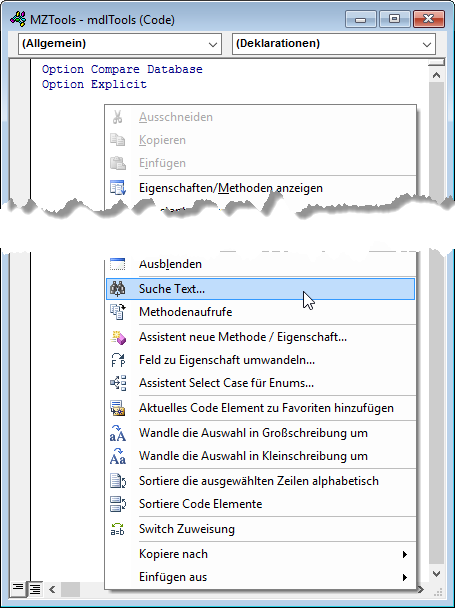Choose Wandle die Auswahl in Kleinschreibung um
The height and width of the screenshot is (608, 455).
tap(260, 456)
